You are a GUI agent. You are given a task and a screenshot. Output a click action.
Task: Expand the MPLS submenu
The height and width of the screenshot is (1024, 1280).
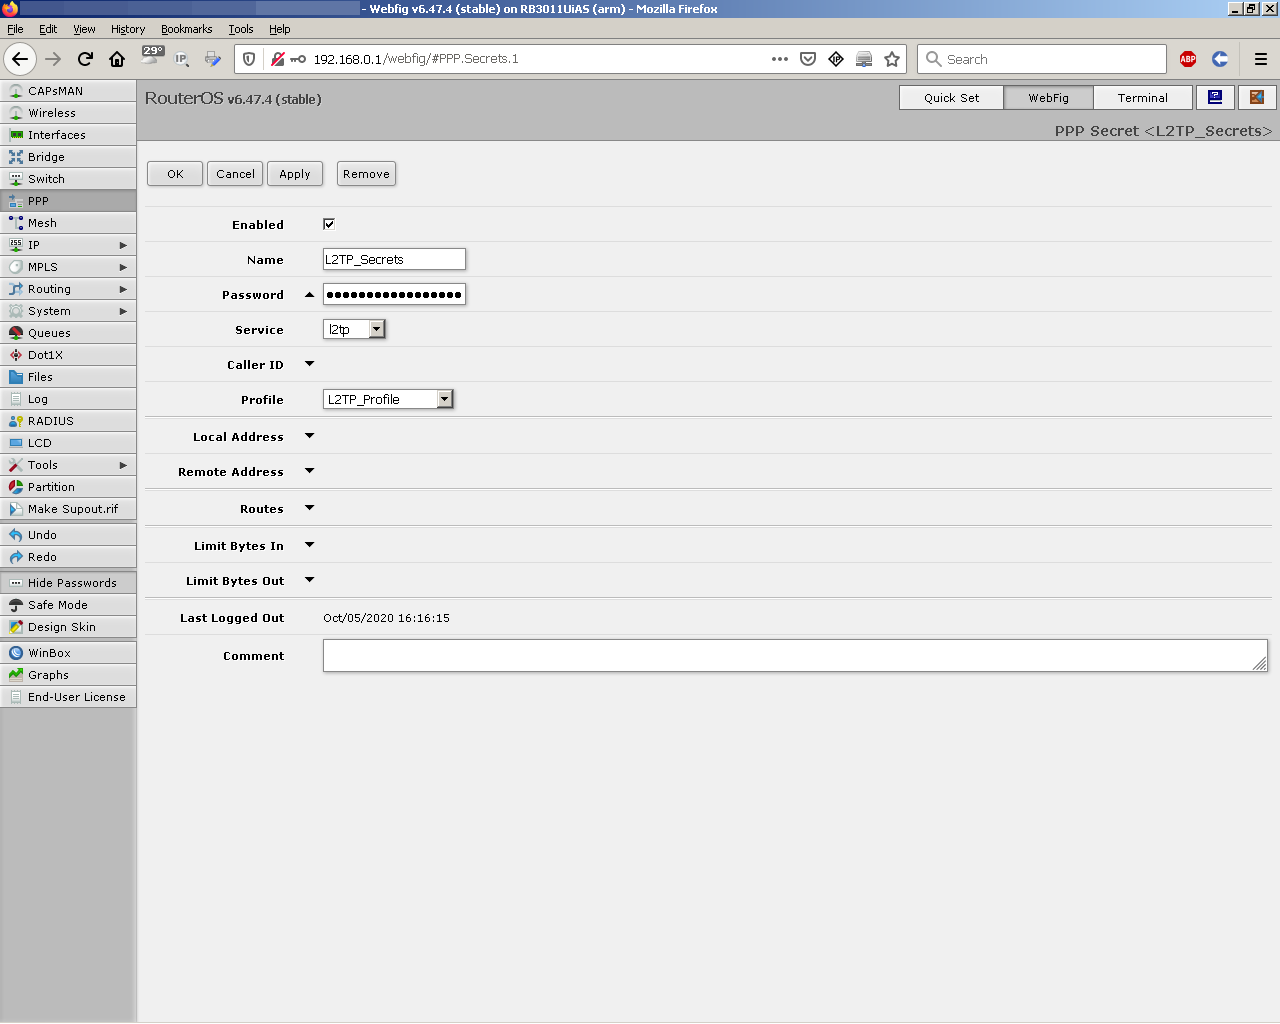68,267
